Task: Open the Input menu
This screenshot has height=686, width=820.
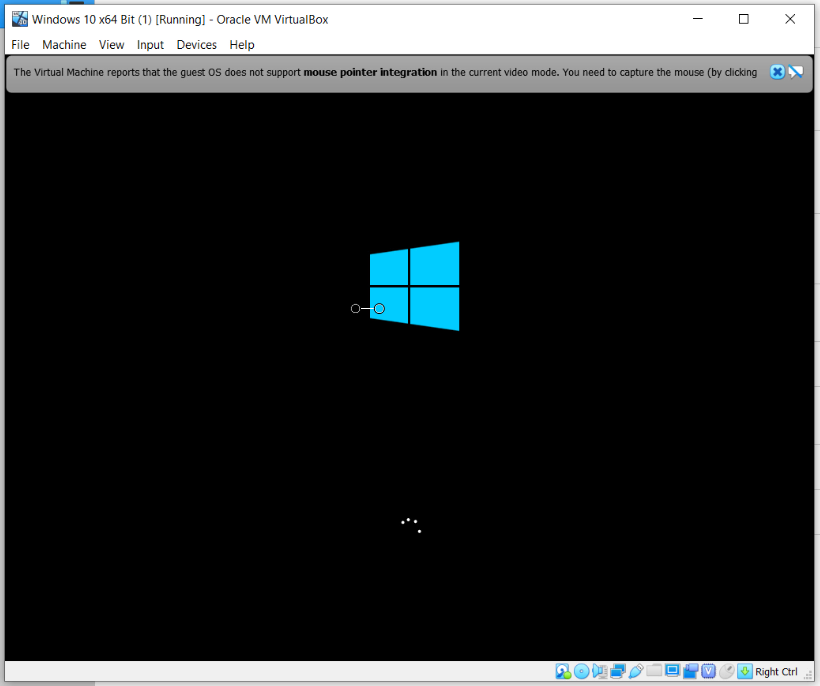Action: coord(150,45)
